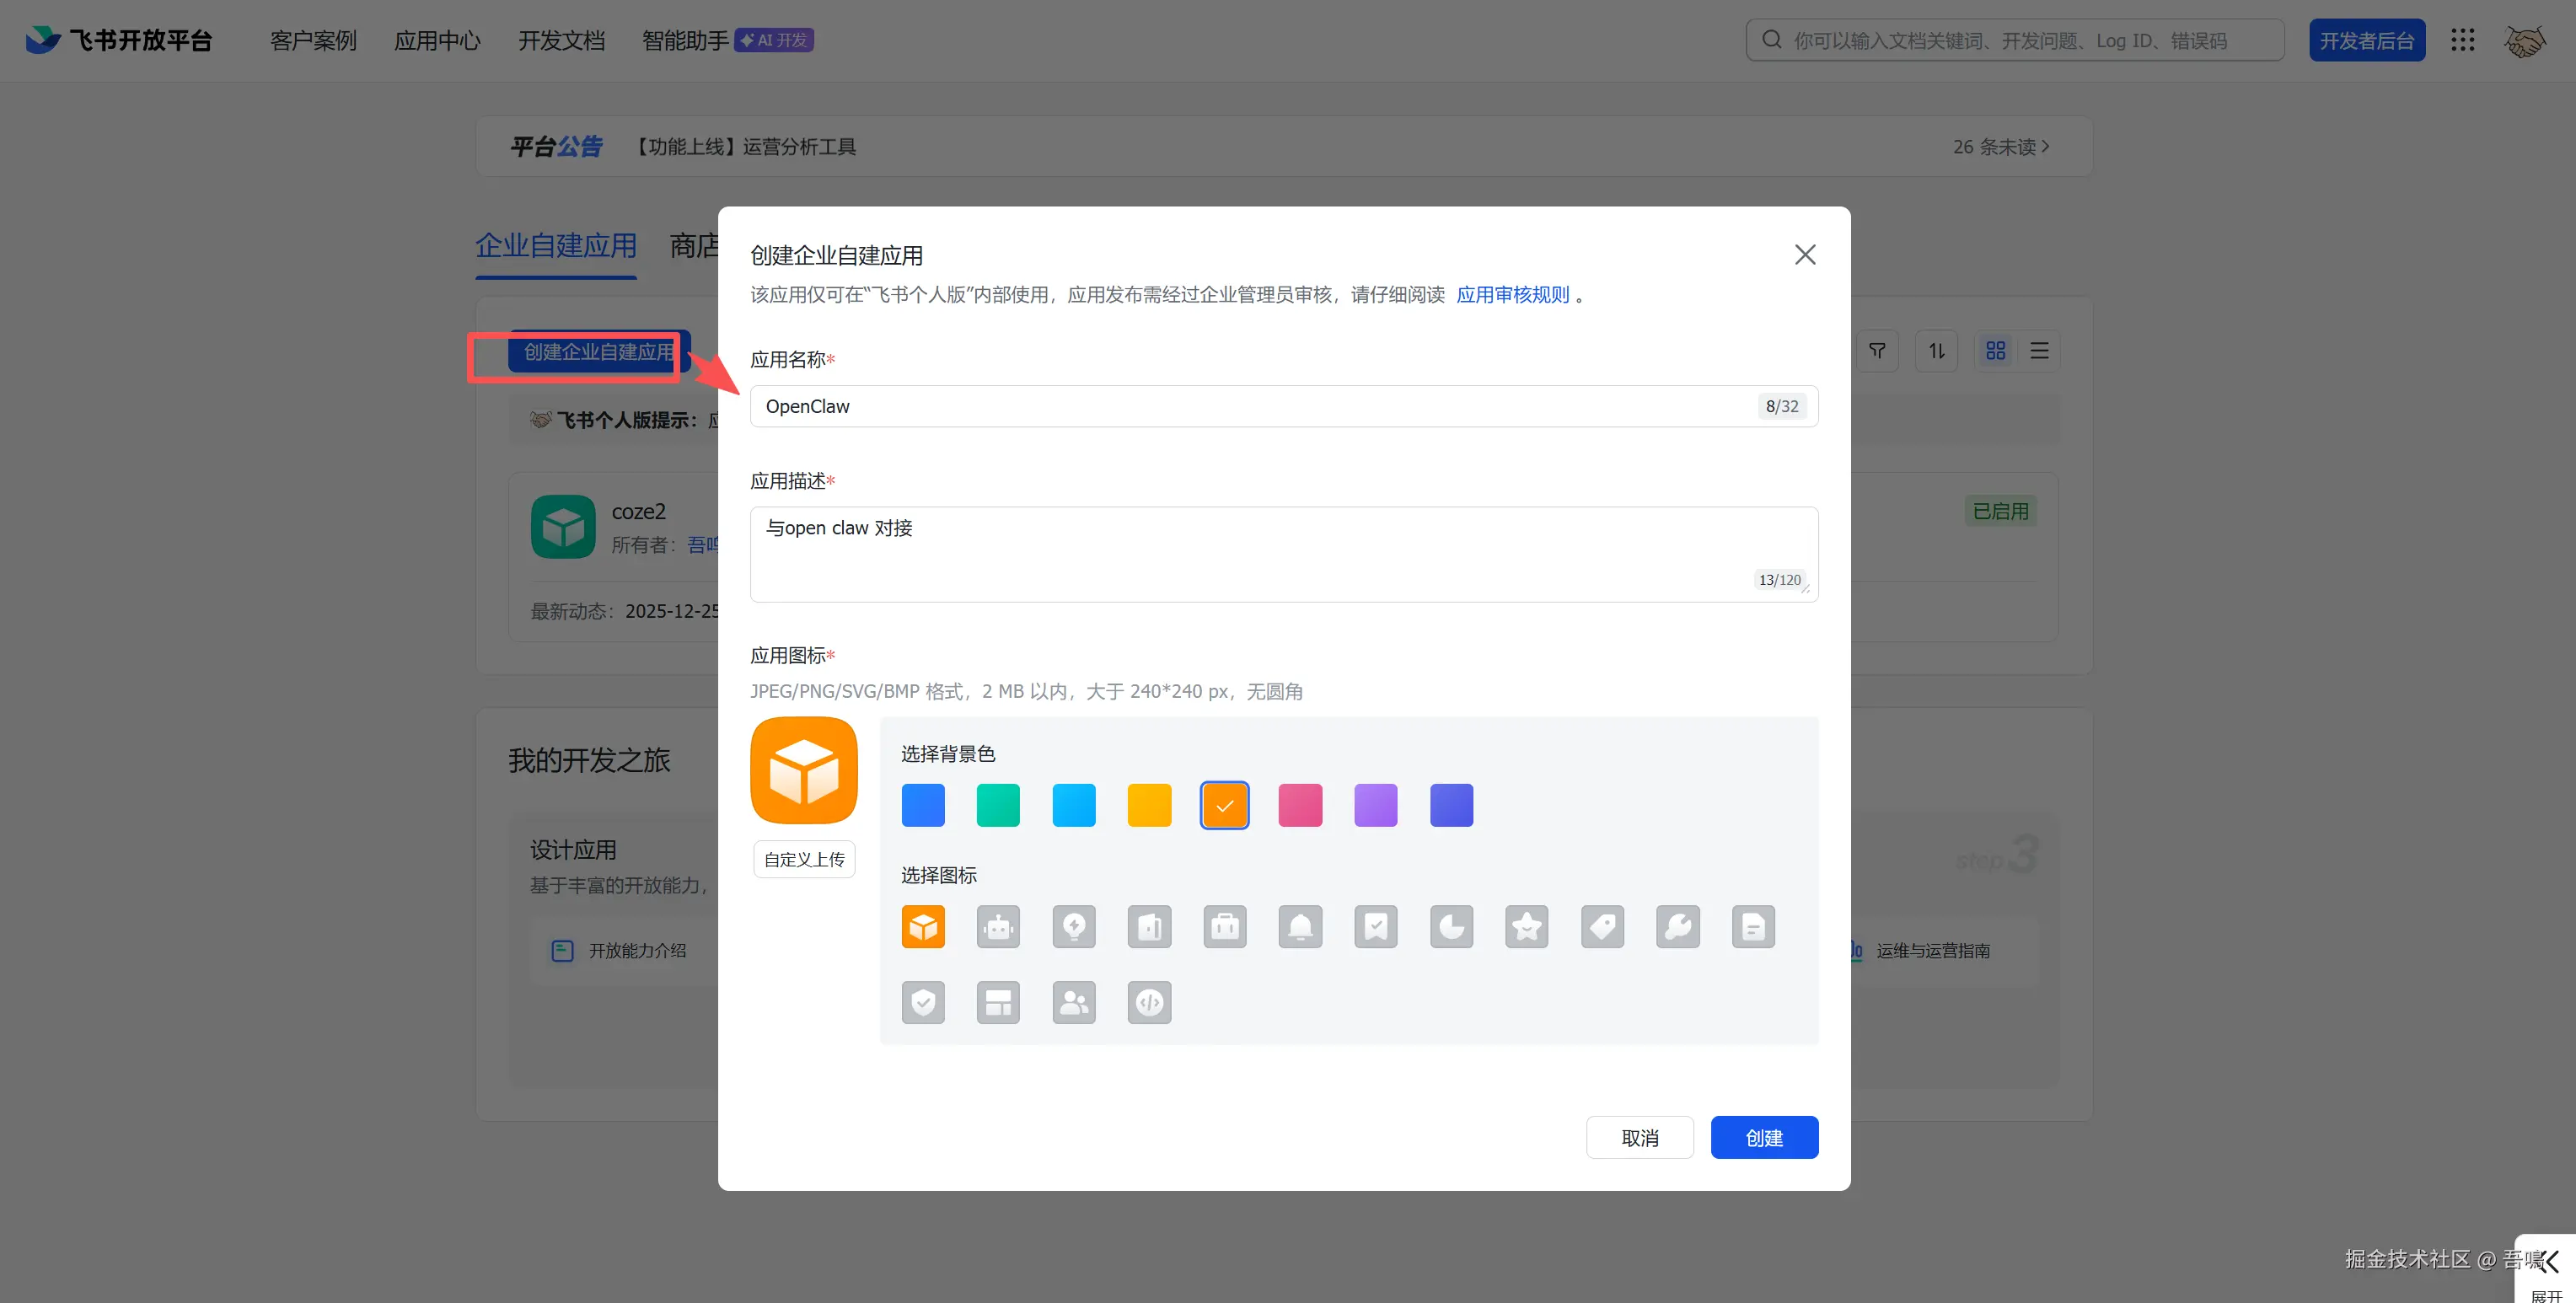Select the checked orange background color
Image resolution: width=2576 pixels, height=1303 pixels.
[x=1224, y=805]
